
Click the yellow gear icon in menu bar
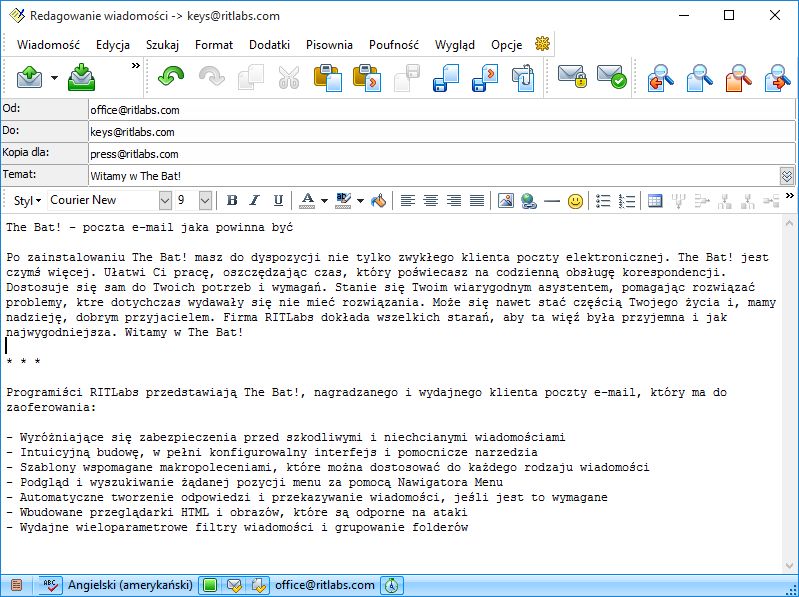542,44
